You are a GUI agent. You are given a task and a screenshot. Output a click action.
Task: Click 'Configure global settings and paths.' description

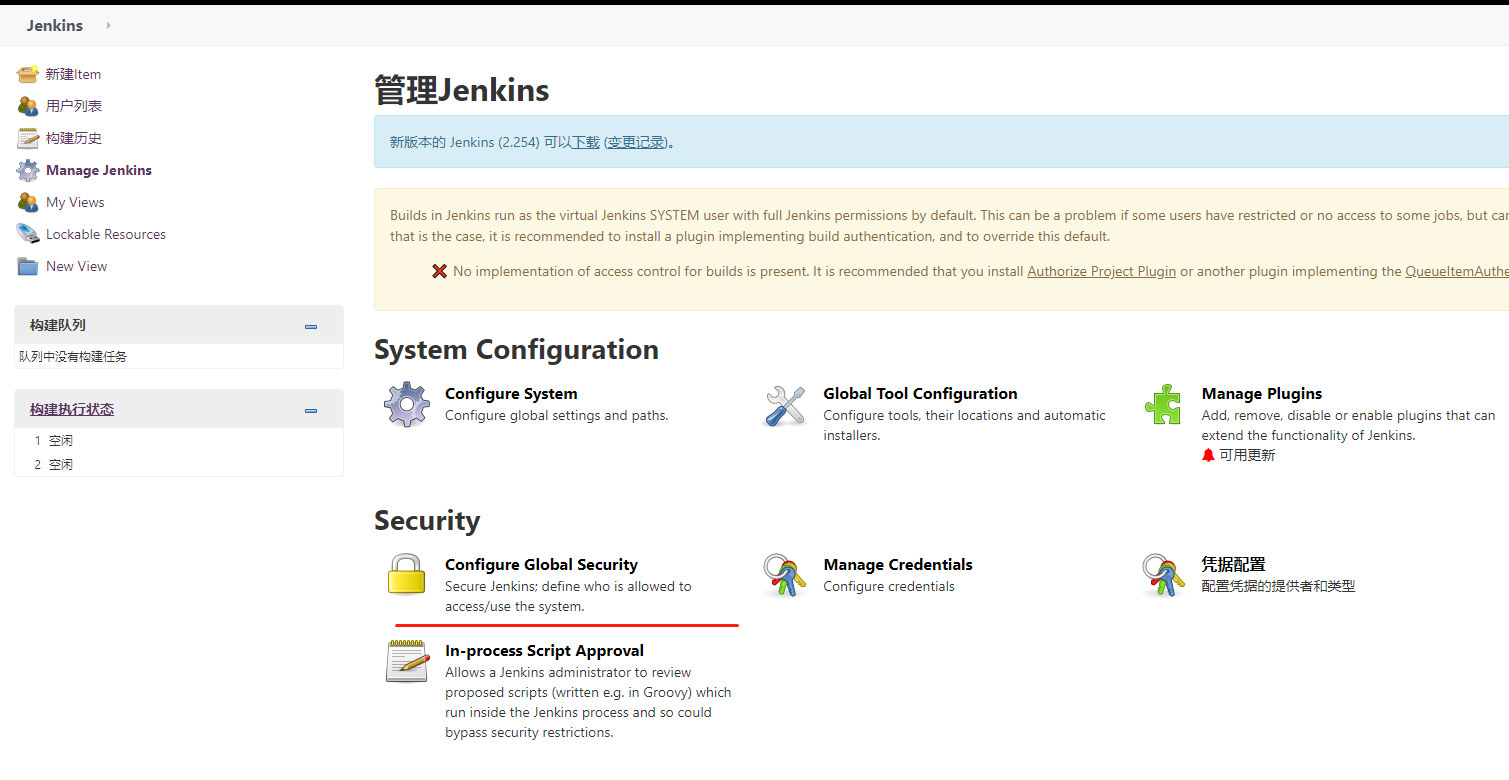click(x=556, y=415)
